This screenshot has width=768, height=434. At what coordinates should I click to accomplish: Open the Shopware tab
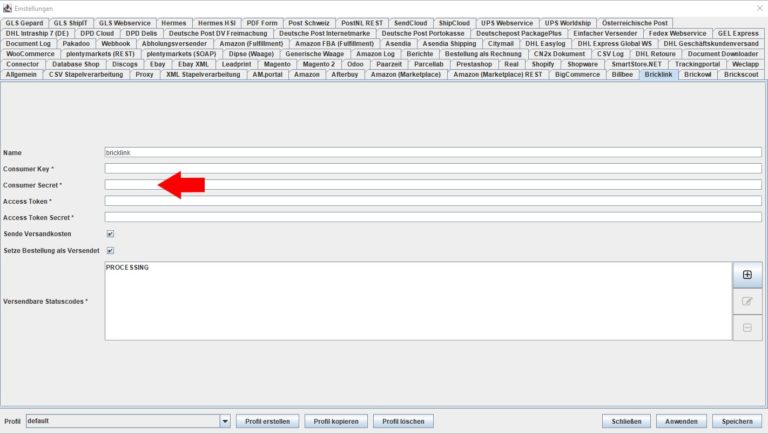coord(582,64)
